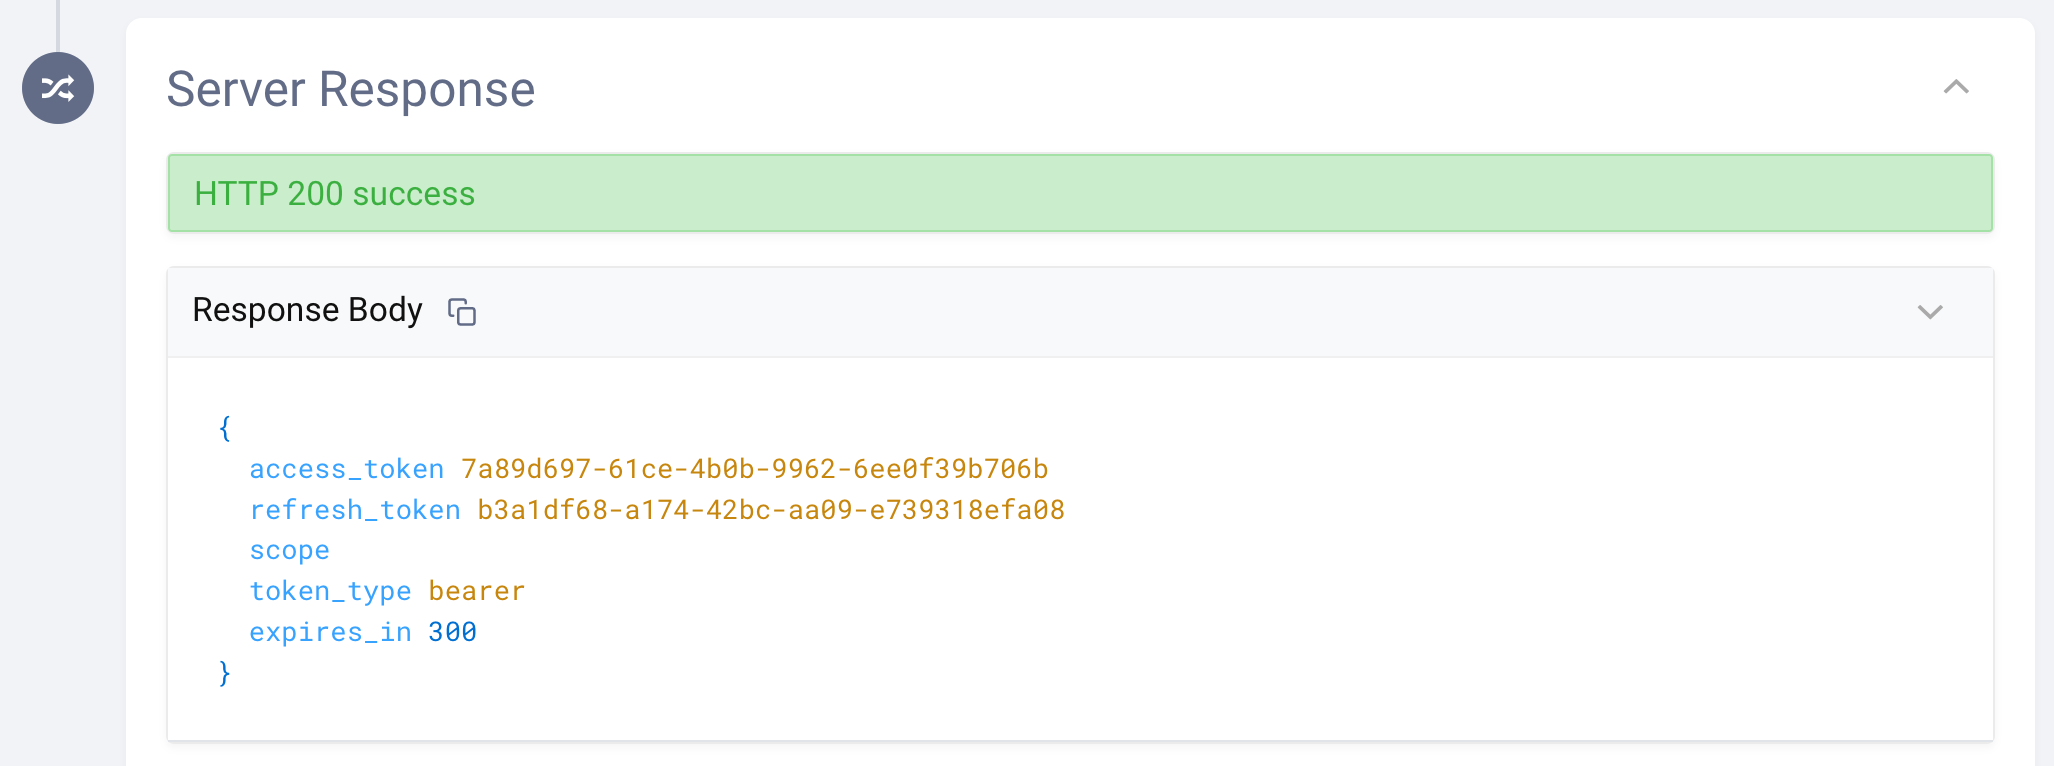Viewport: 2054px width, 766px height.
Task: Click the closing curly brace
Action: 225,673
